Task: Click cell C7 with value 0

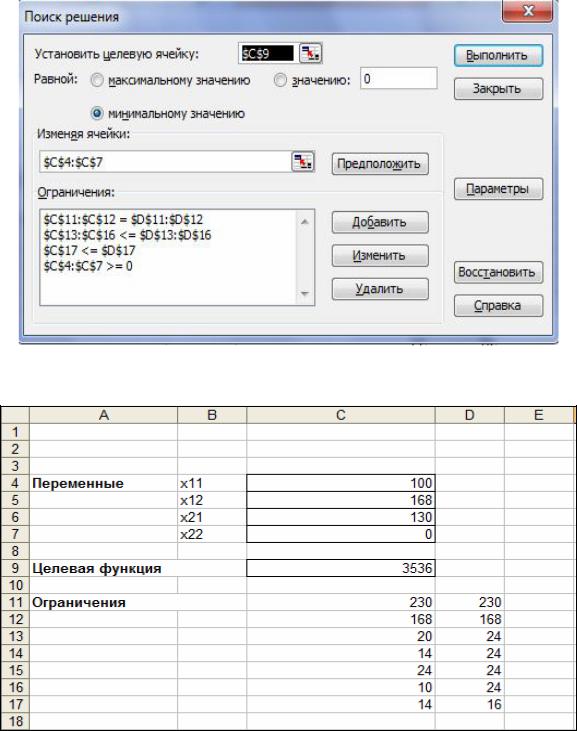Action: click(341, 534)
